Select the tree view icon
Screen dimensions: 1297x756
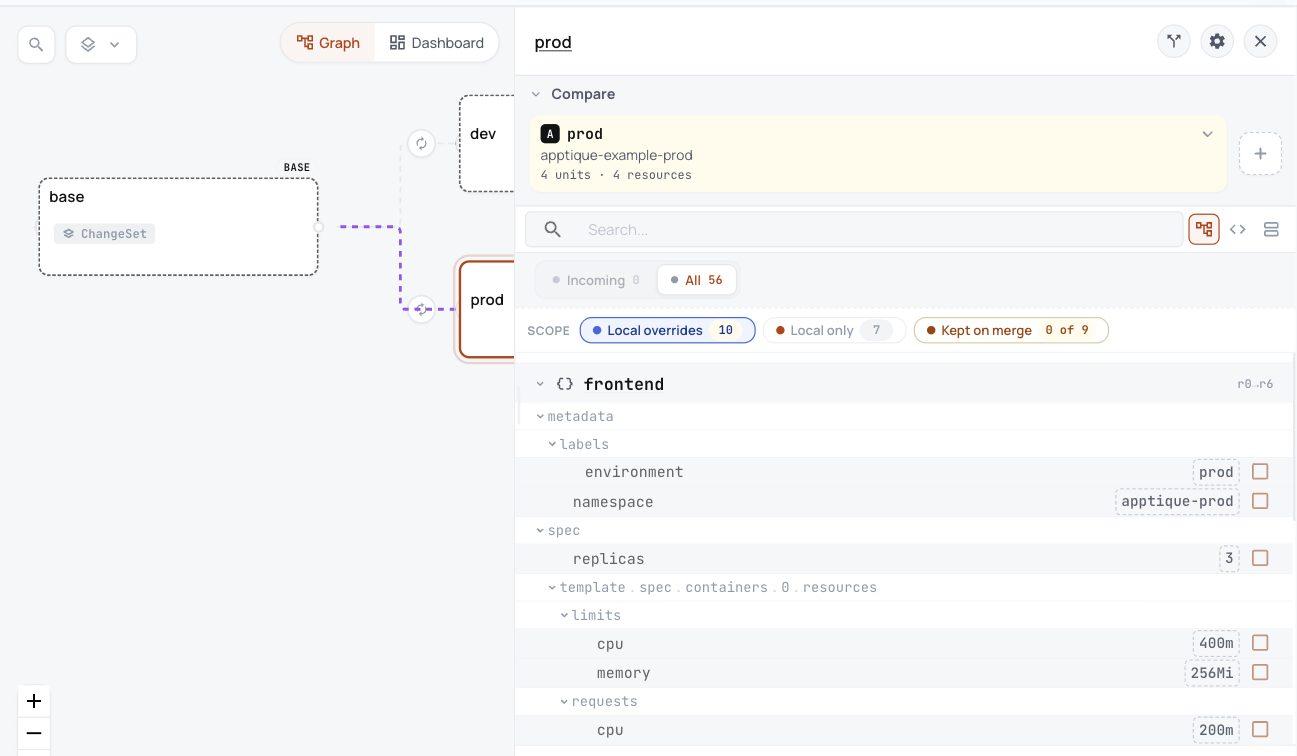(x=1204, y=229)
